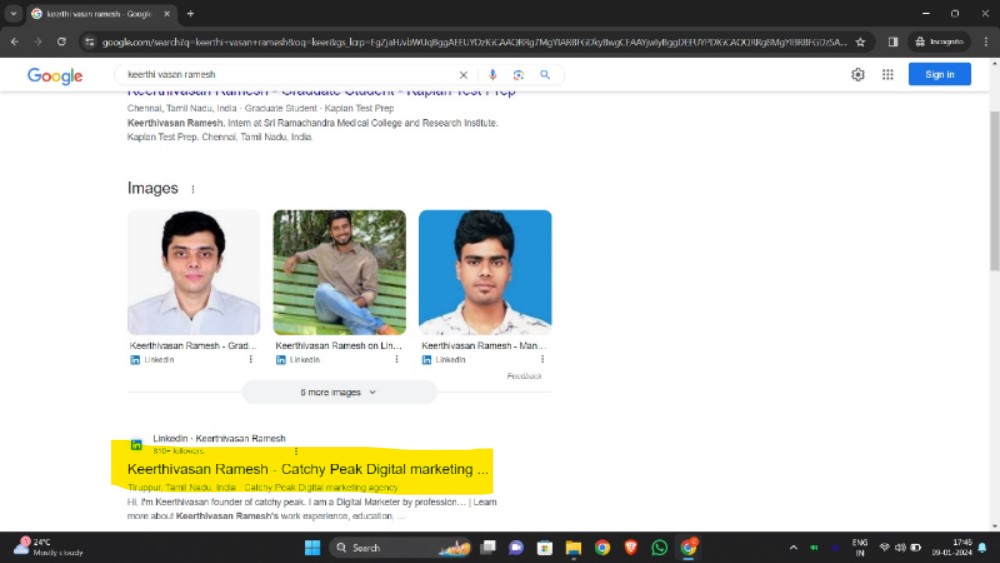1000x563 pixels.
Task: Reload the current page
Action: click(x=61, y=42)
